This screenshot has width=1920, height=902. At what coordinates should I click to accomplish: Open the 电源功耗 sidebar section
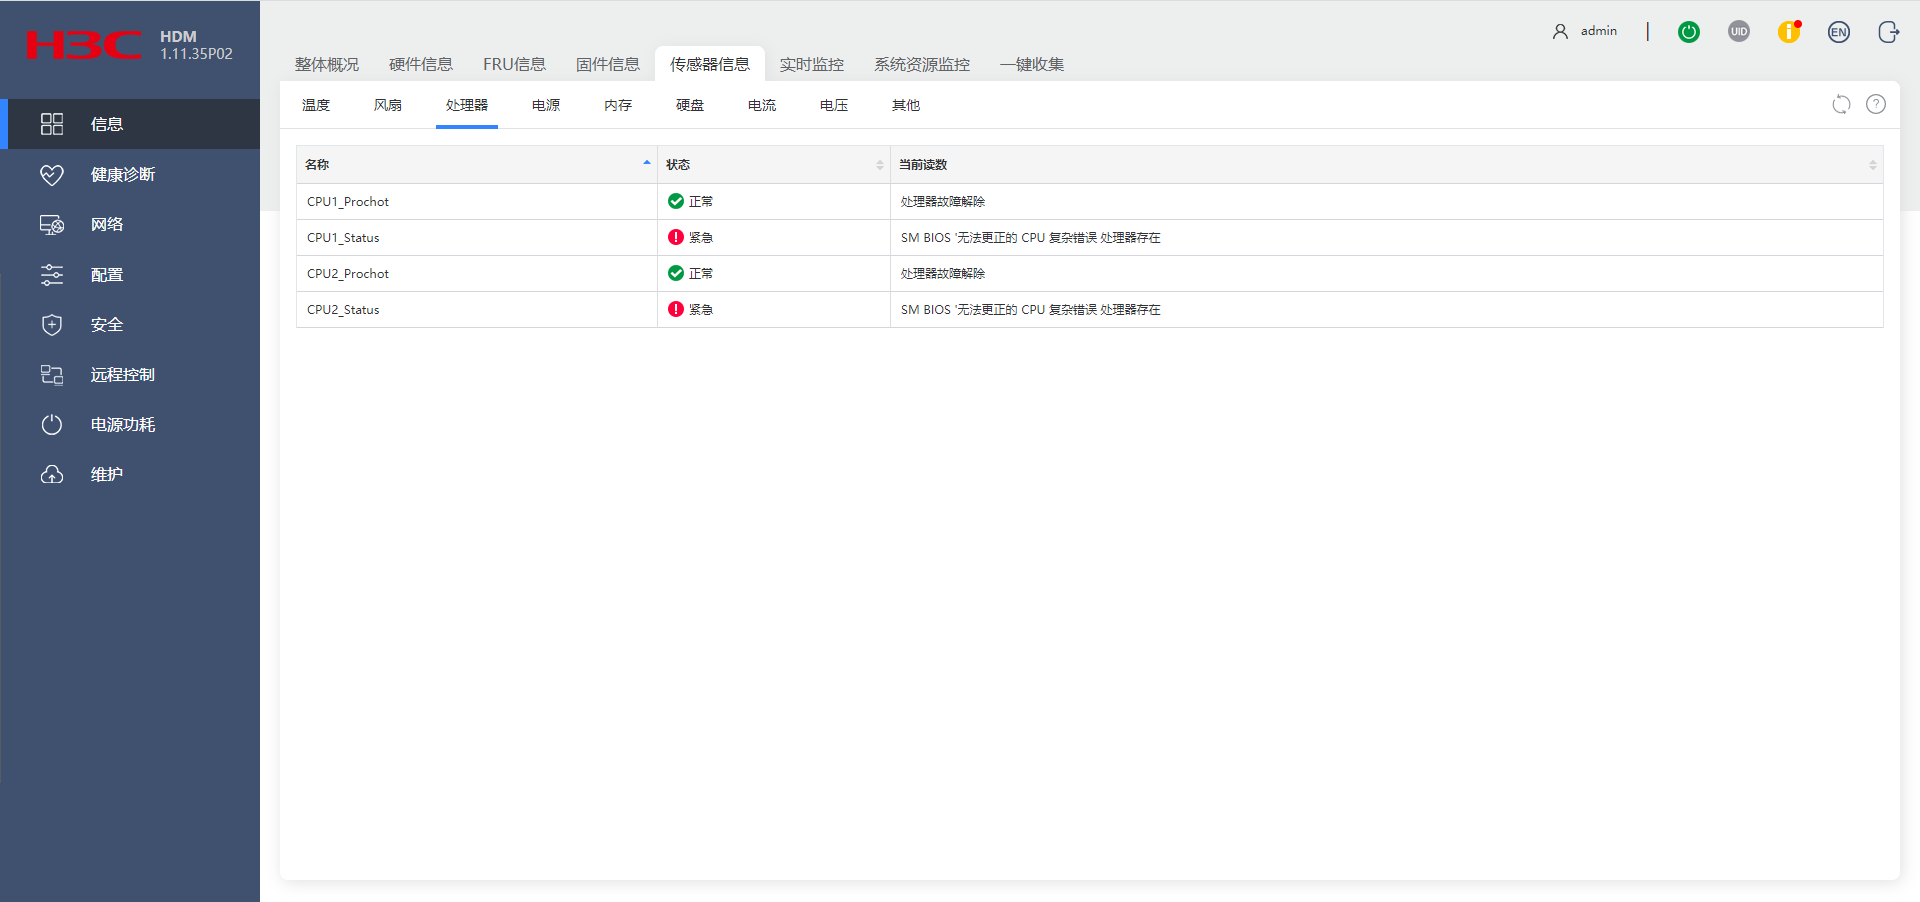coord(130,424)
